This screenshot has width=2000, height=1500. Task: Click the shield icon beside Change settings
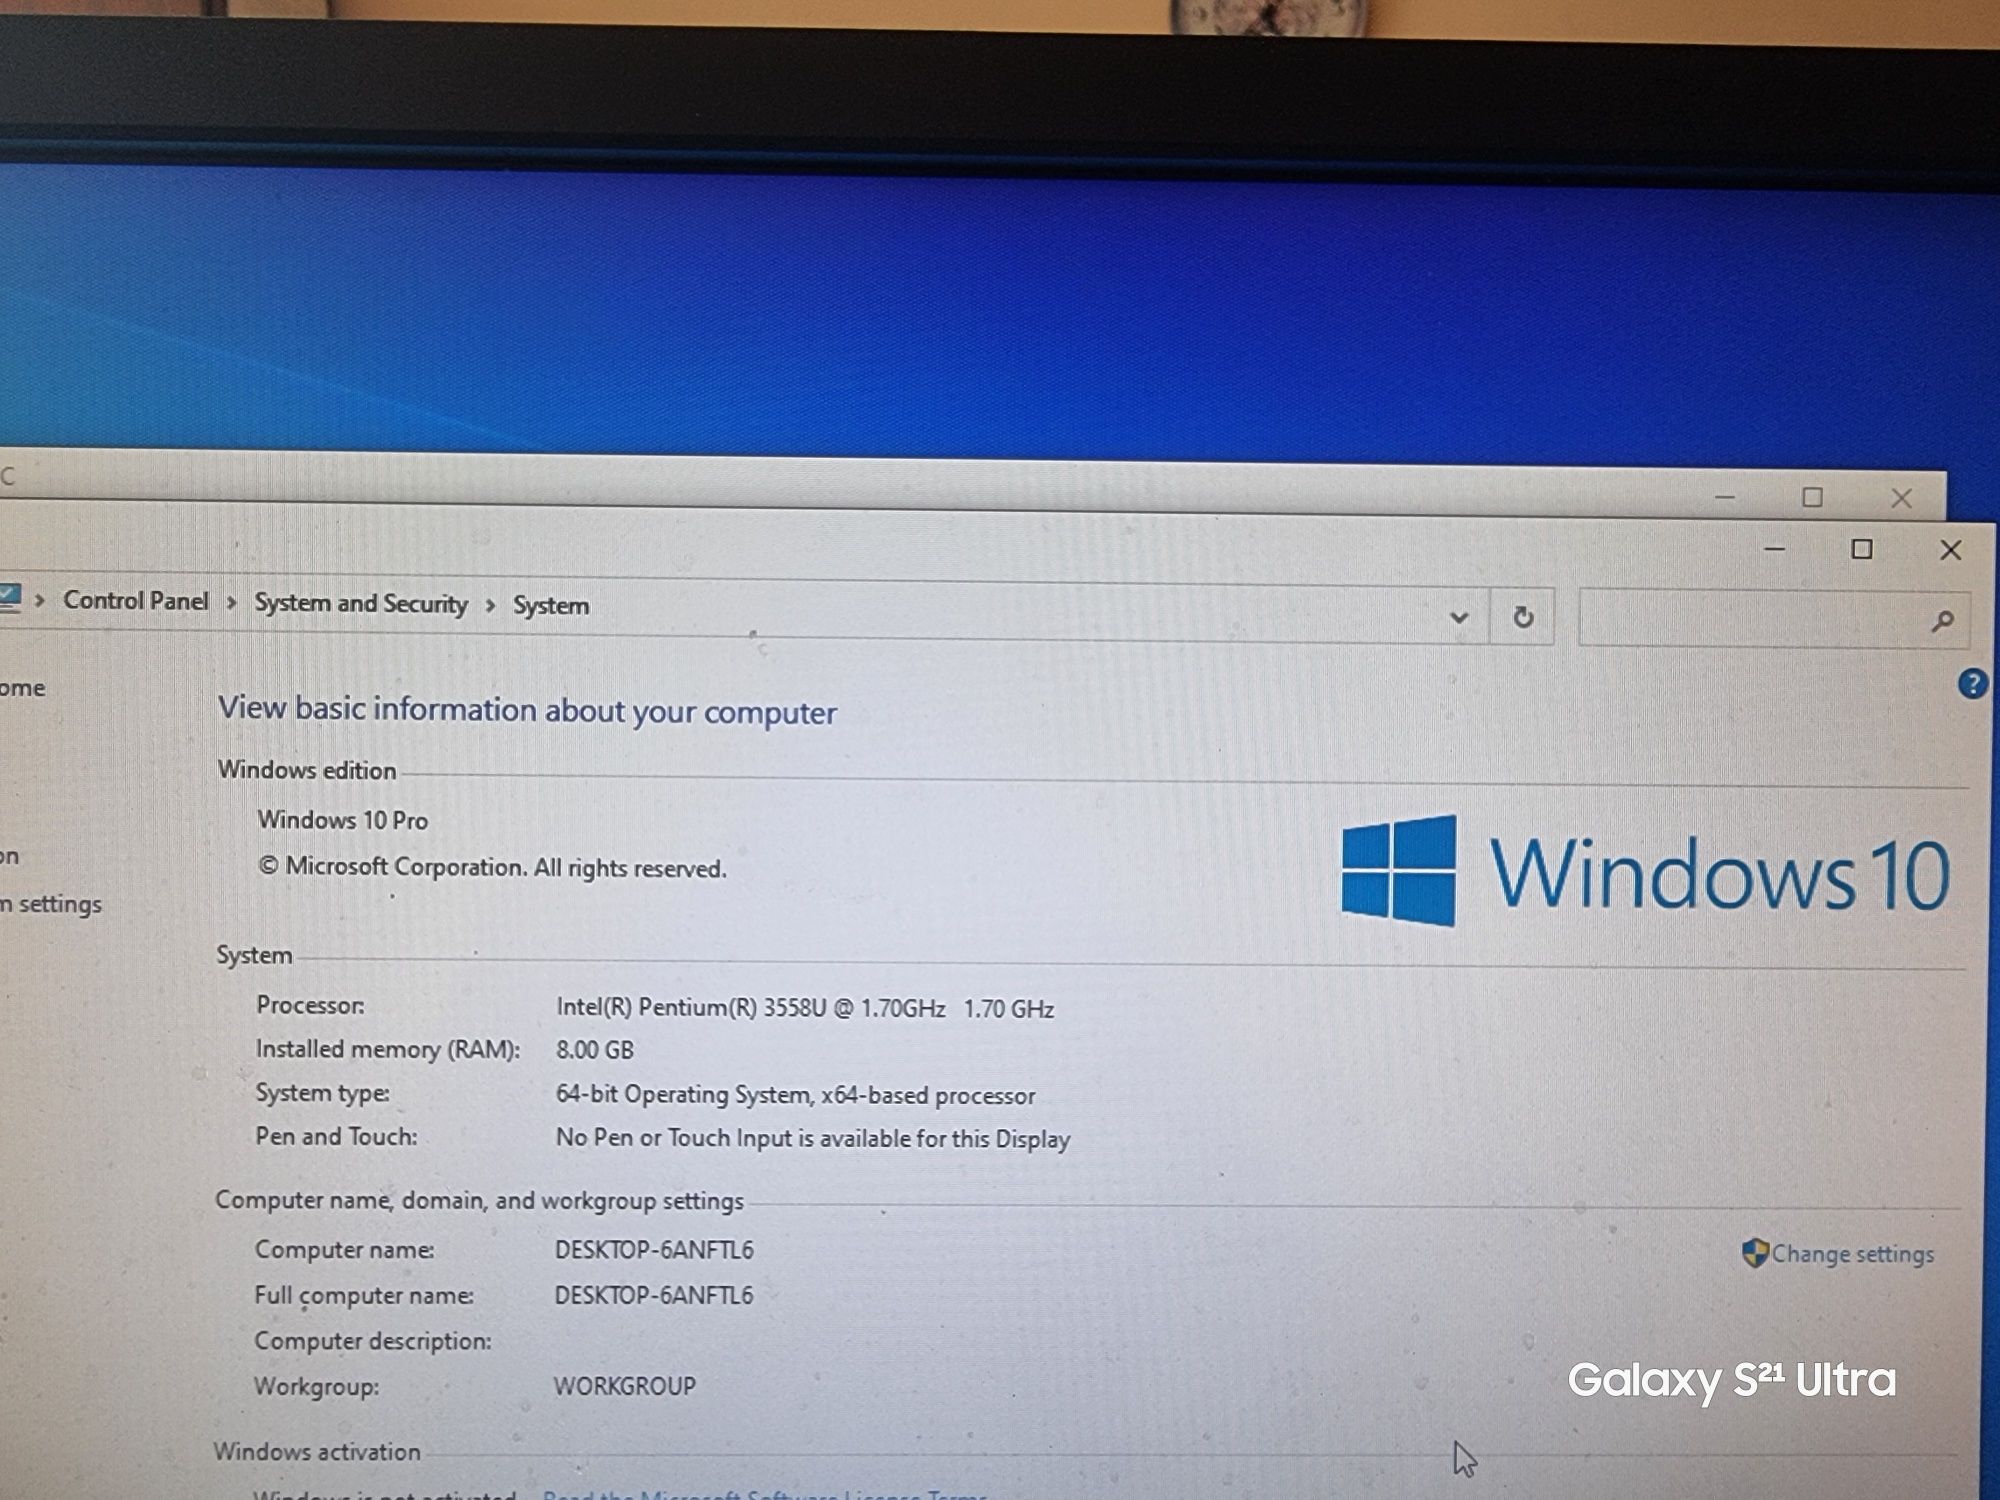1755,1253
